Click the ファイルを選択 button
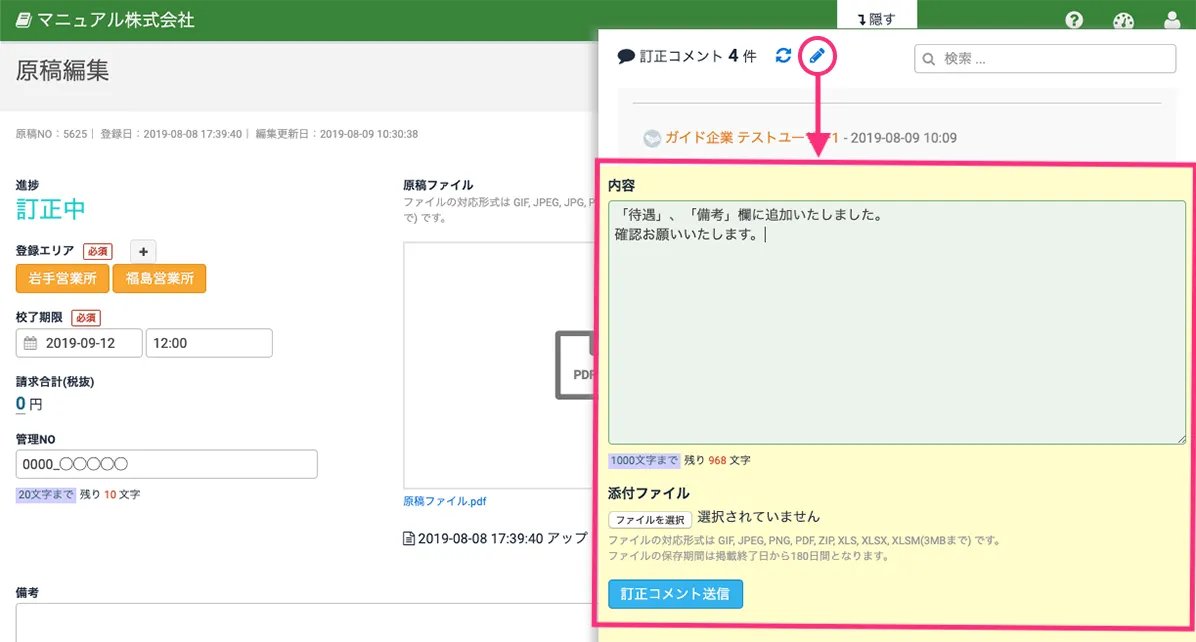The height and width of the screenshot is (642, 1196). pos(650,520)
